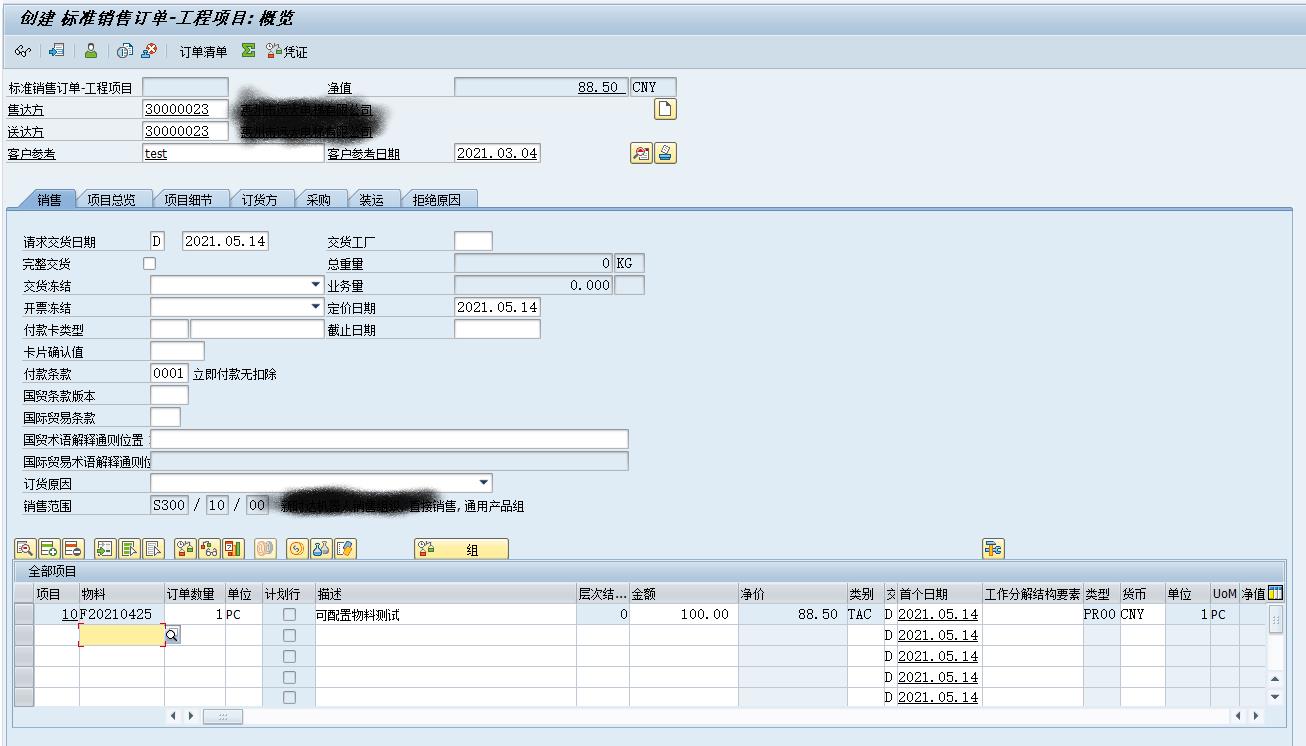This screenshot has width=1306, height=746.
Task: Click the horizontal scrollbar thumb under the table
Action: click(223, 716)
